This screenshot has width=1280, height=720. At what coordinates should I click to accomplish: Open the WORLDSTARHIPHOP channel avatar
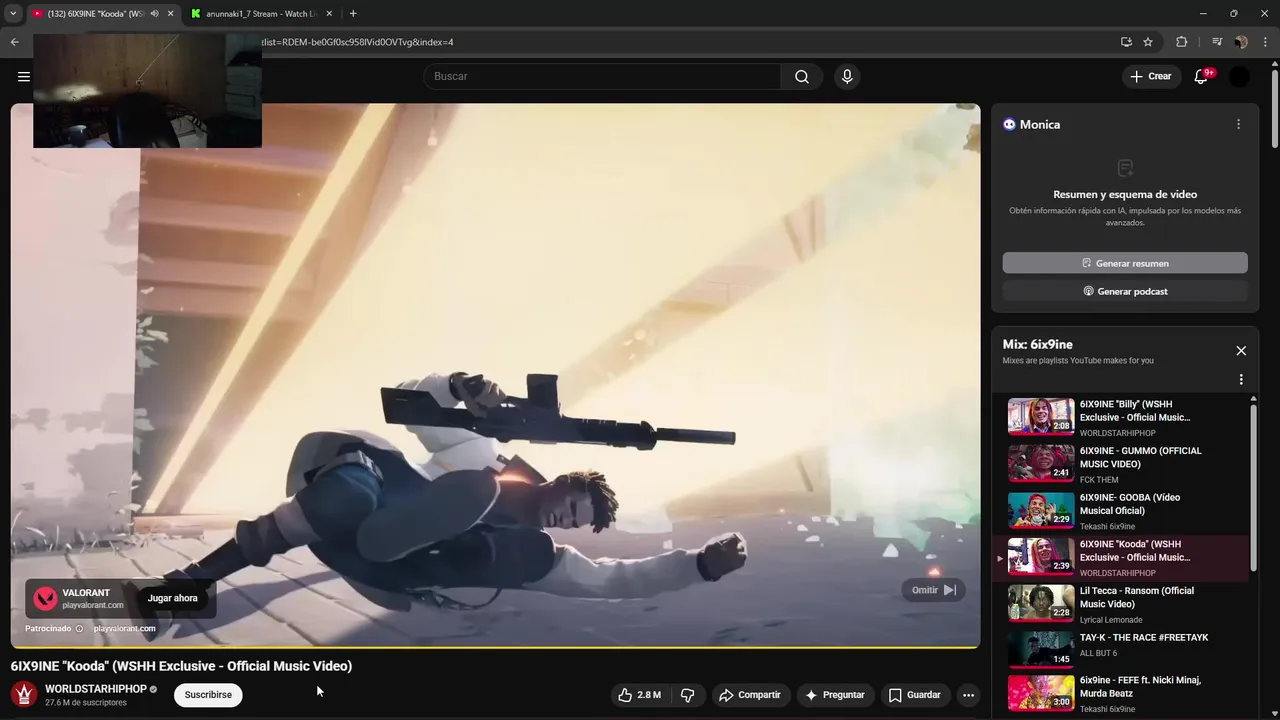tap(24, 694)
